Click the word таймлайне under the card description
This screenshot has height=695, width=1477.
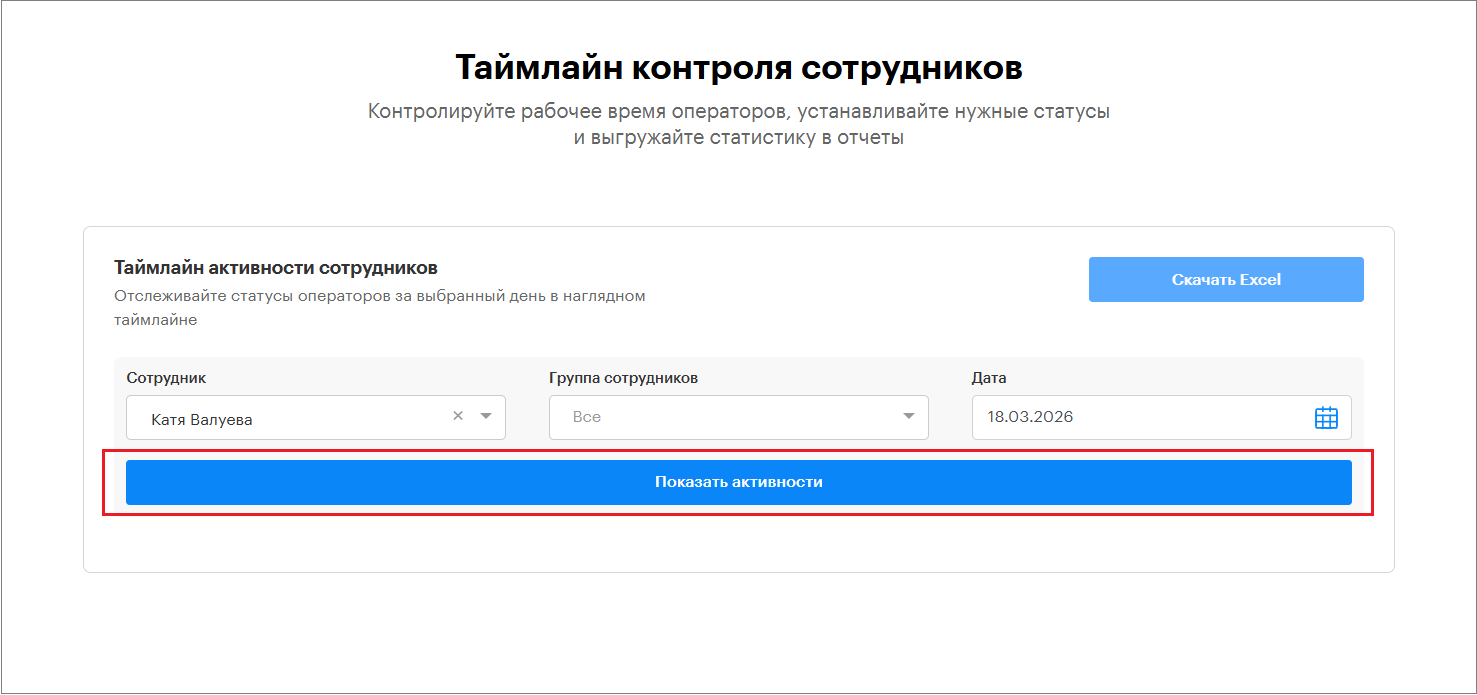(x=155, y=320)
